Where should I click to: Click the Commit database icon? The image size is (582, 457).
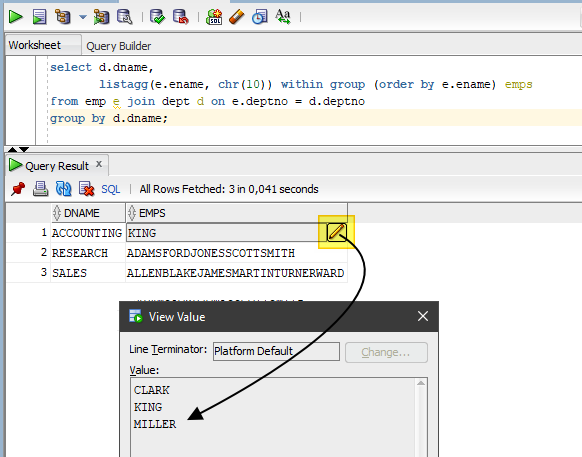point(157,17)
